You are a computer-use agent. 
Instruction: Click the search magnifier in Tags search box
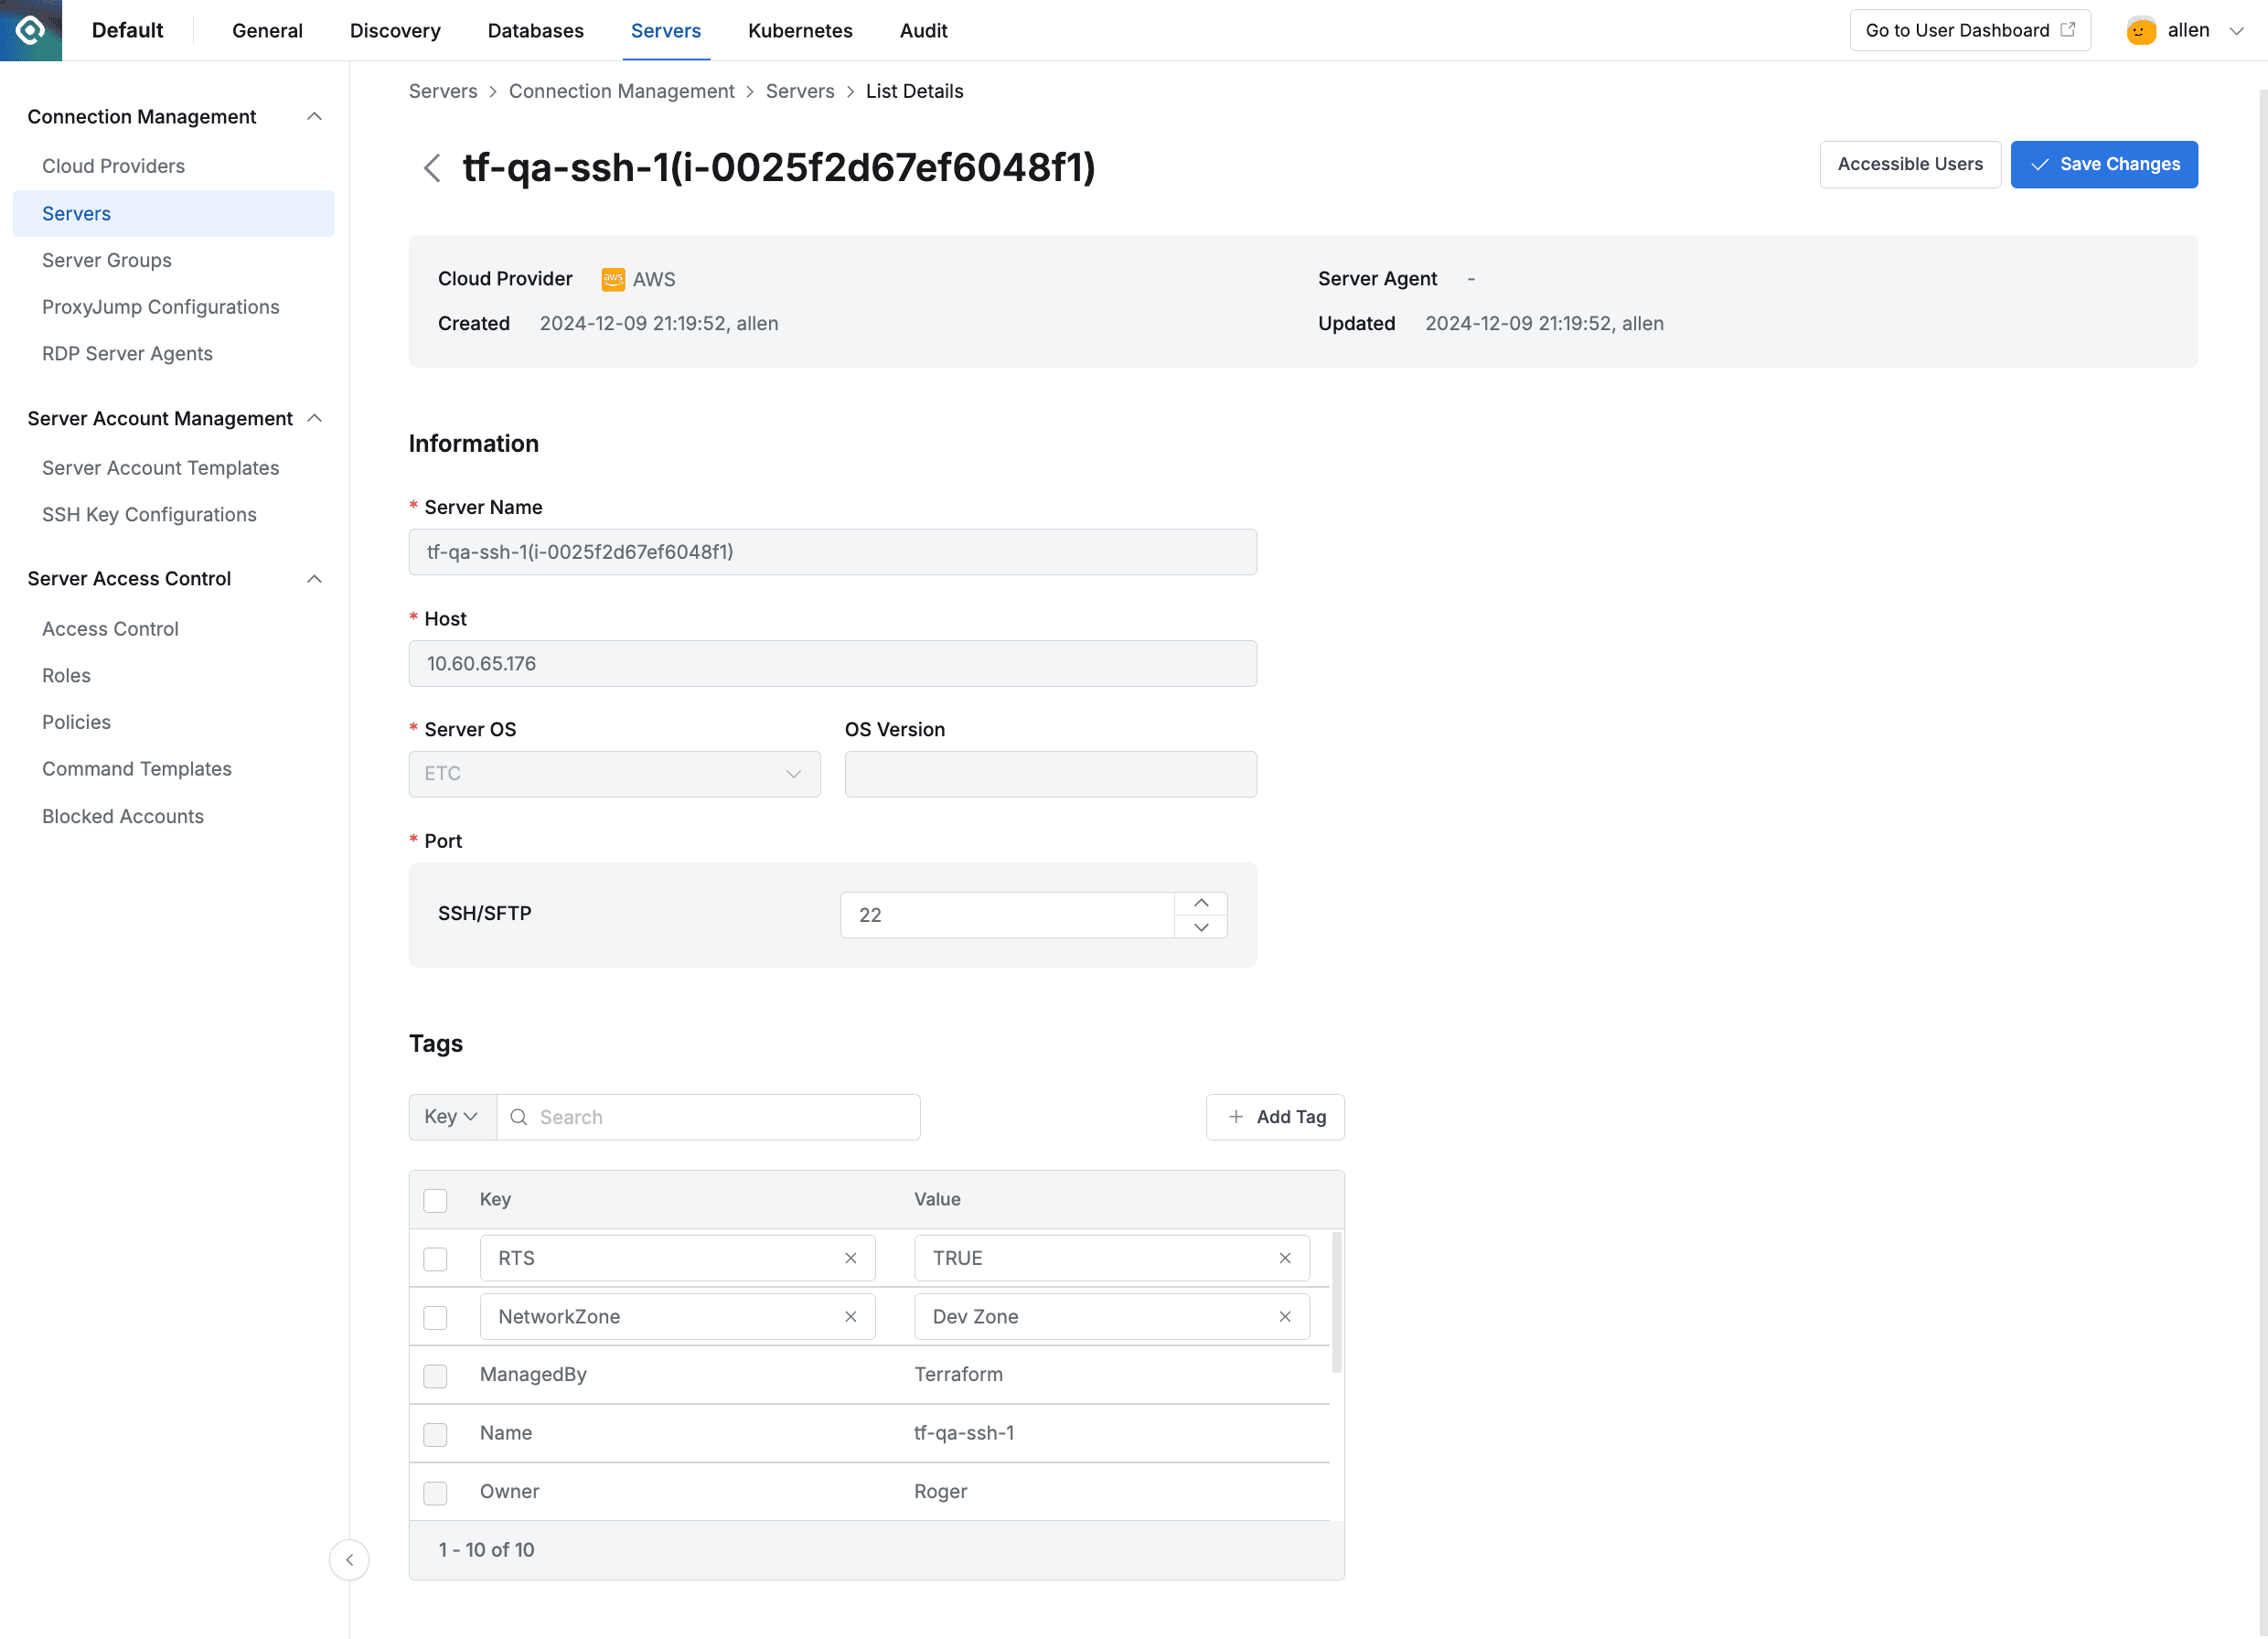[519, 1117]
